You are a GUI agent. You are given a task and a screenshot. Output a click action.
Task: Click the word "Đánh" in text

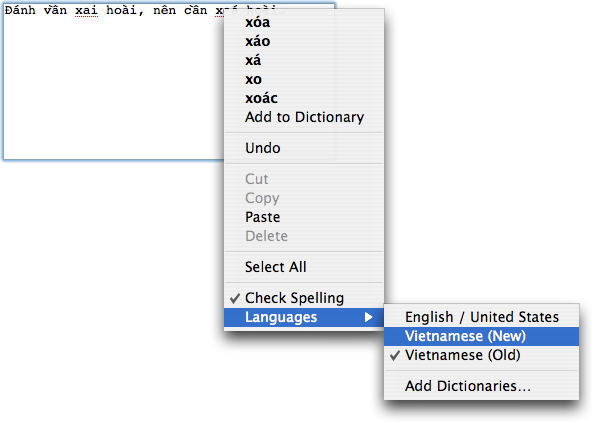point(20,10)
